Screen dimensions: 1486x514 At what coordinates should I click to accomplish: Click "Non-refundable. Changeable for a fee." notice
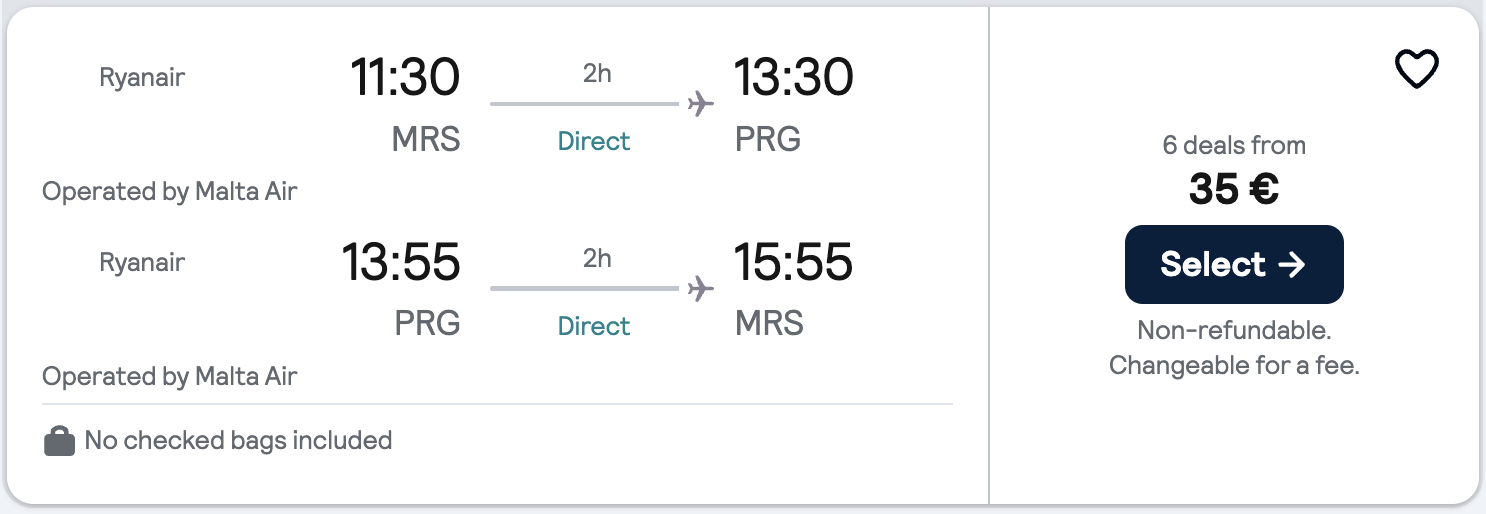point(1233,348)
